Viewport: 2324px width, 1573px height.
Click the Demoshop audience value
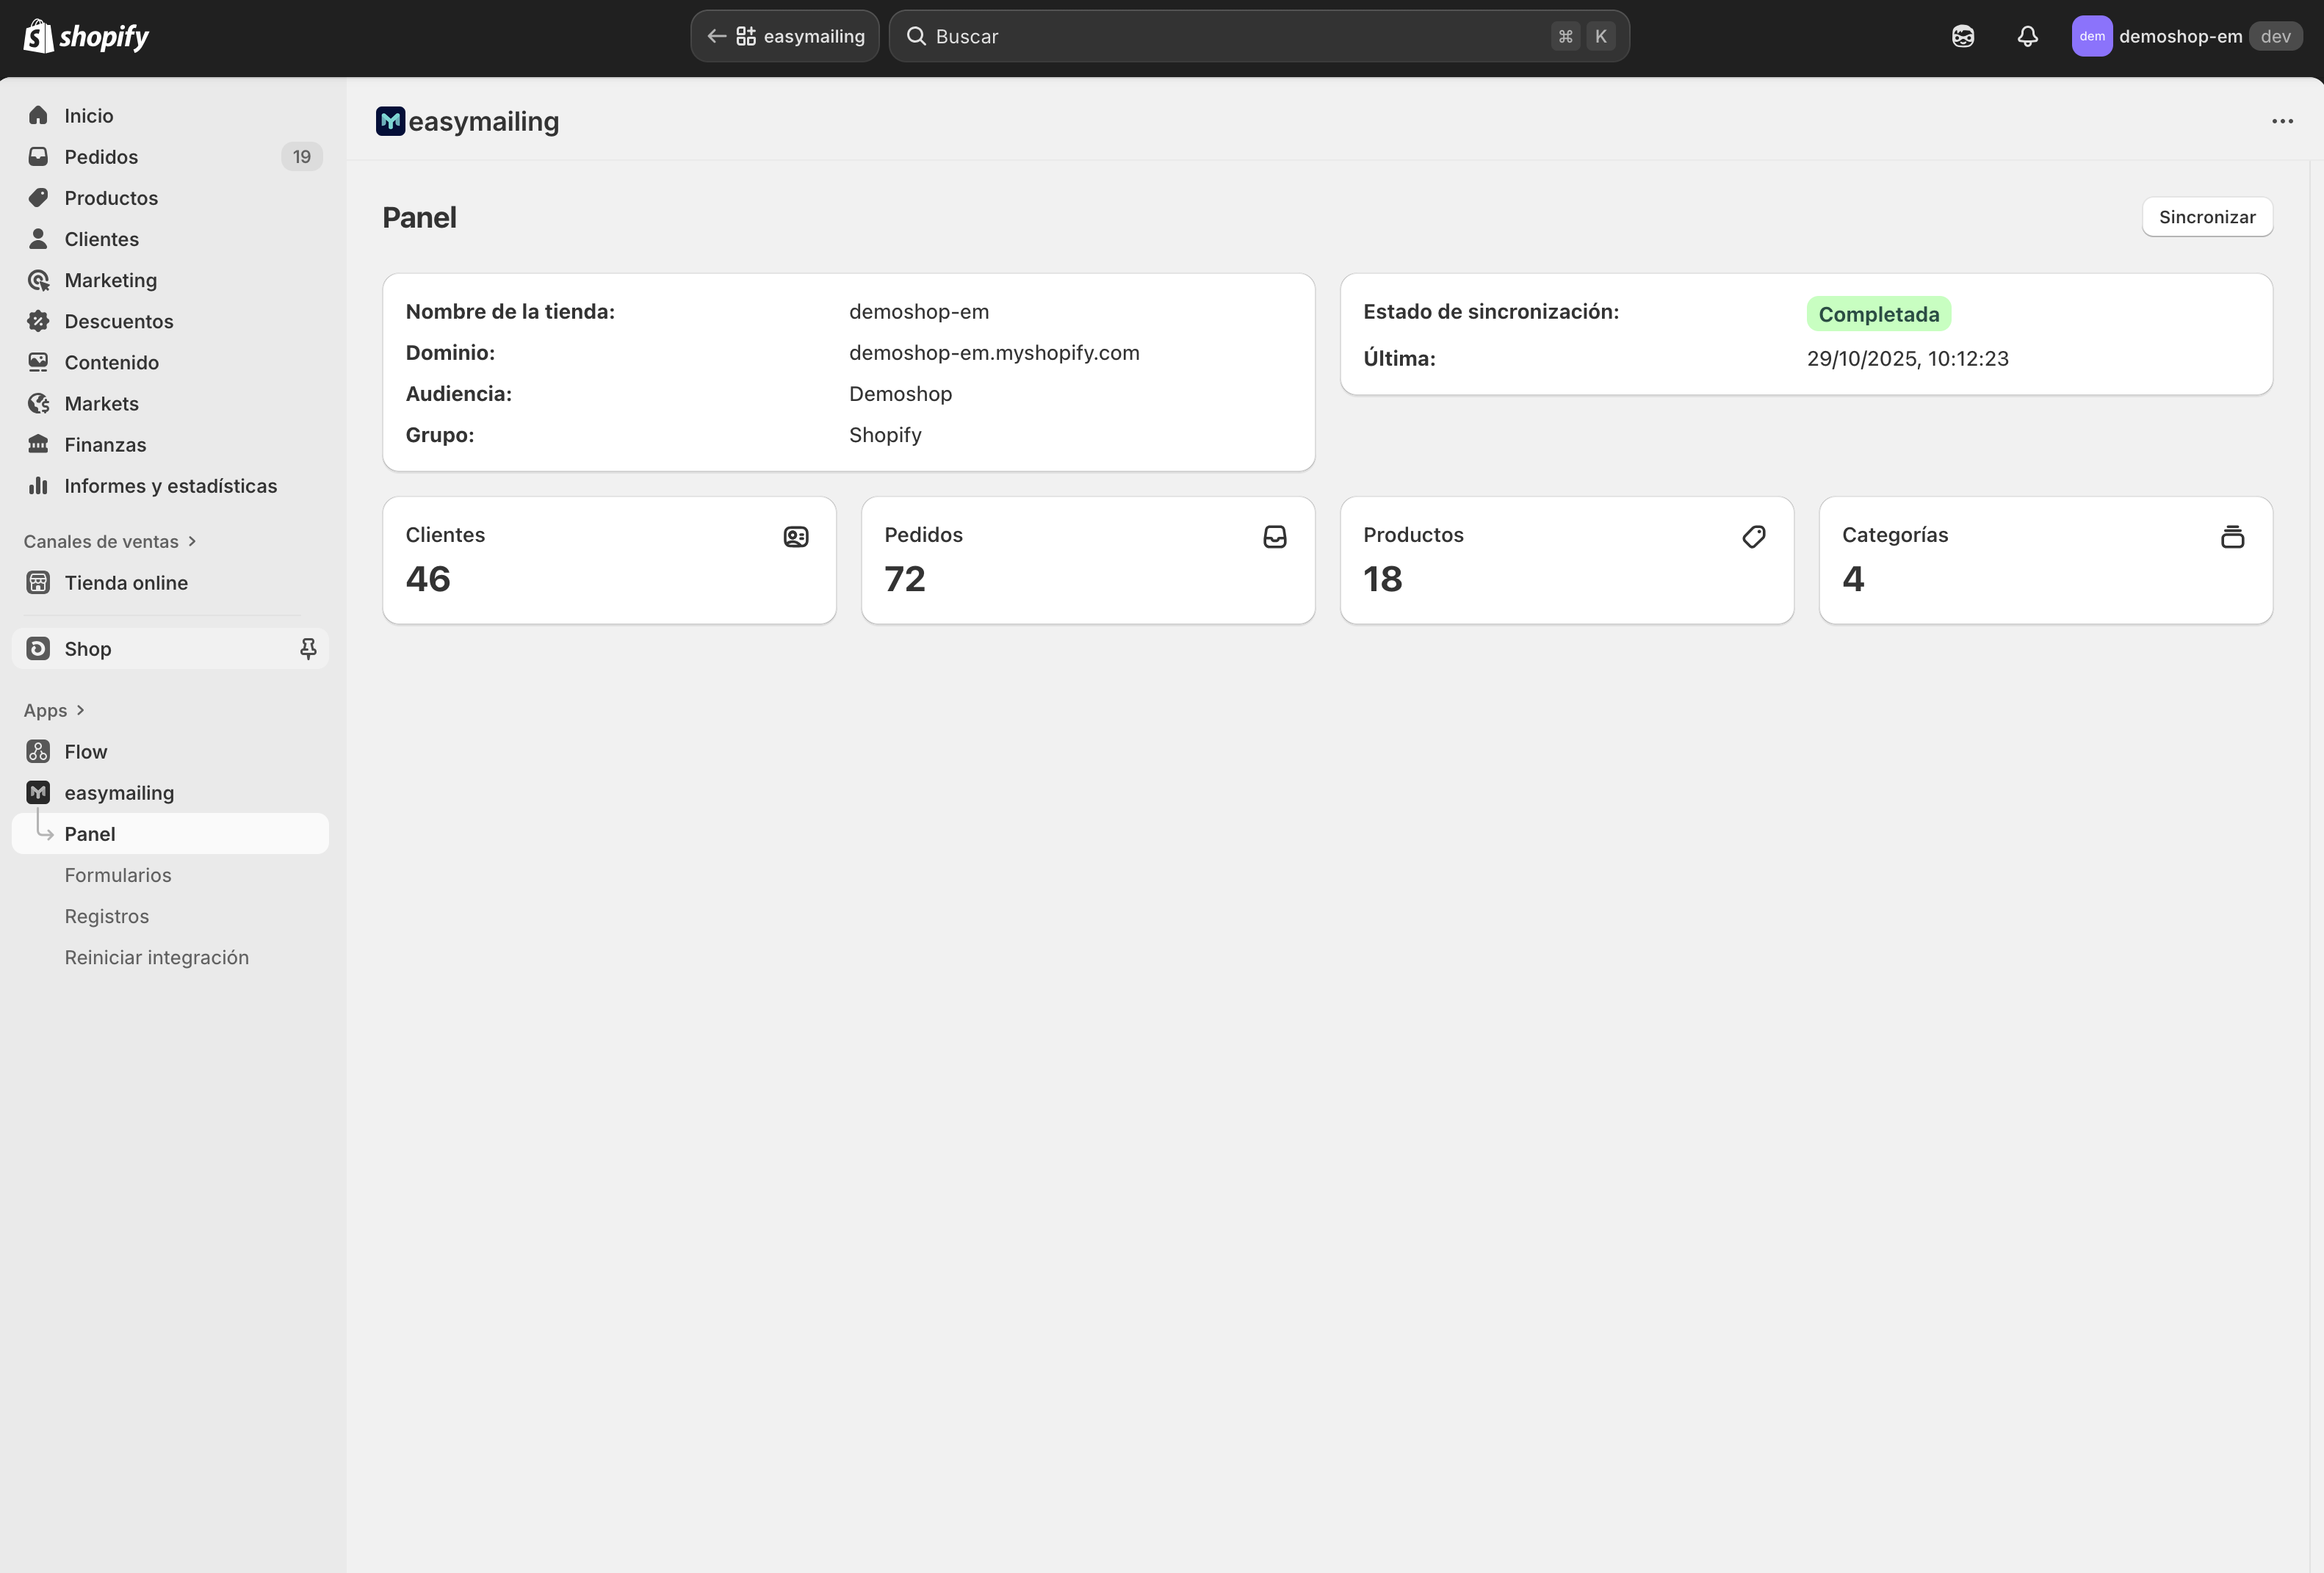click(x=900, y=393)
